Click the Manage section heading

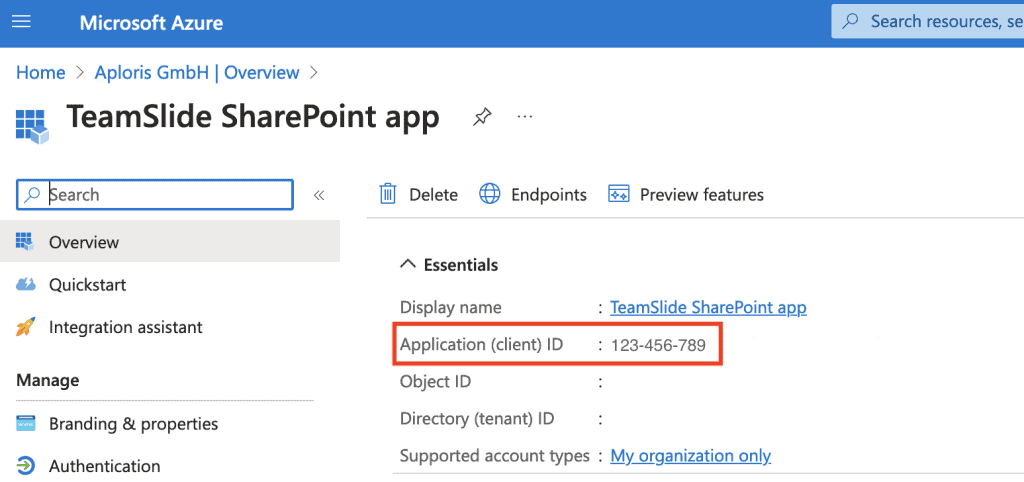(48, 380)
